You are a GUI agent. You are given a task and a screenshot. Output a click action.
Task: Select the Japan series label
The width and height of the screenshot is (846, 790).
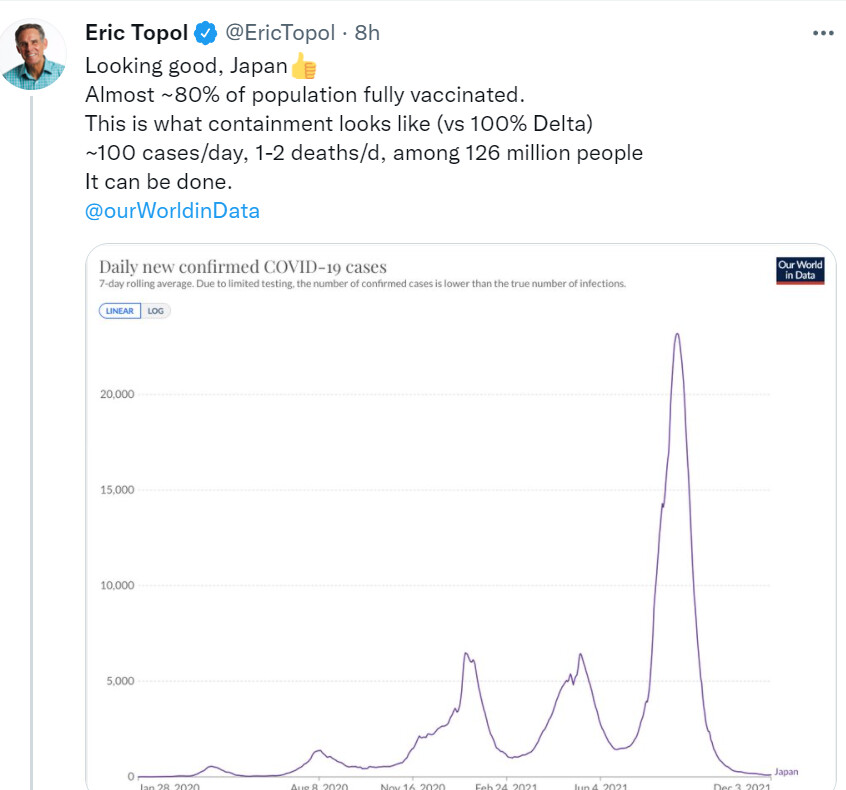click(787, 772)
